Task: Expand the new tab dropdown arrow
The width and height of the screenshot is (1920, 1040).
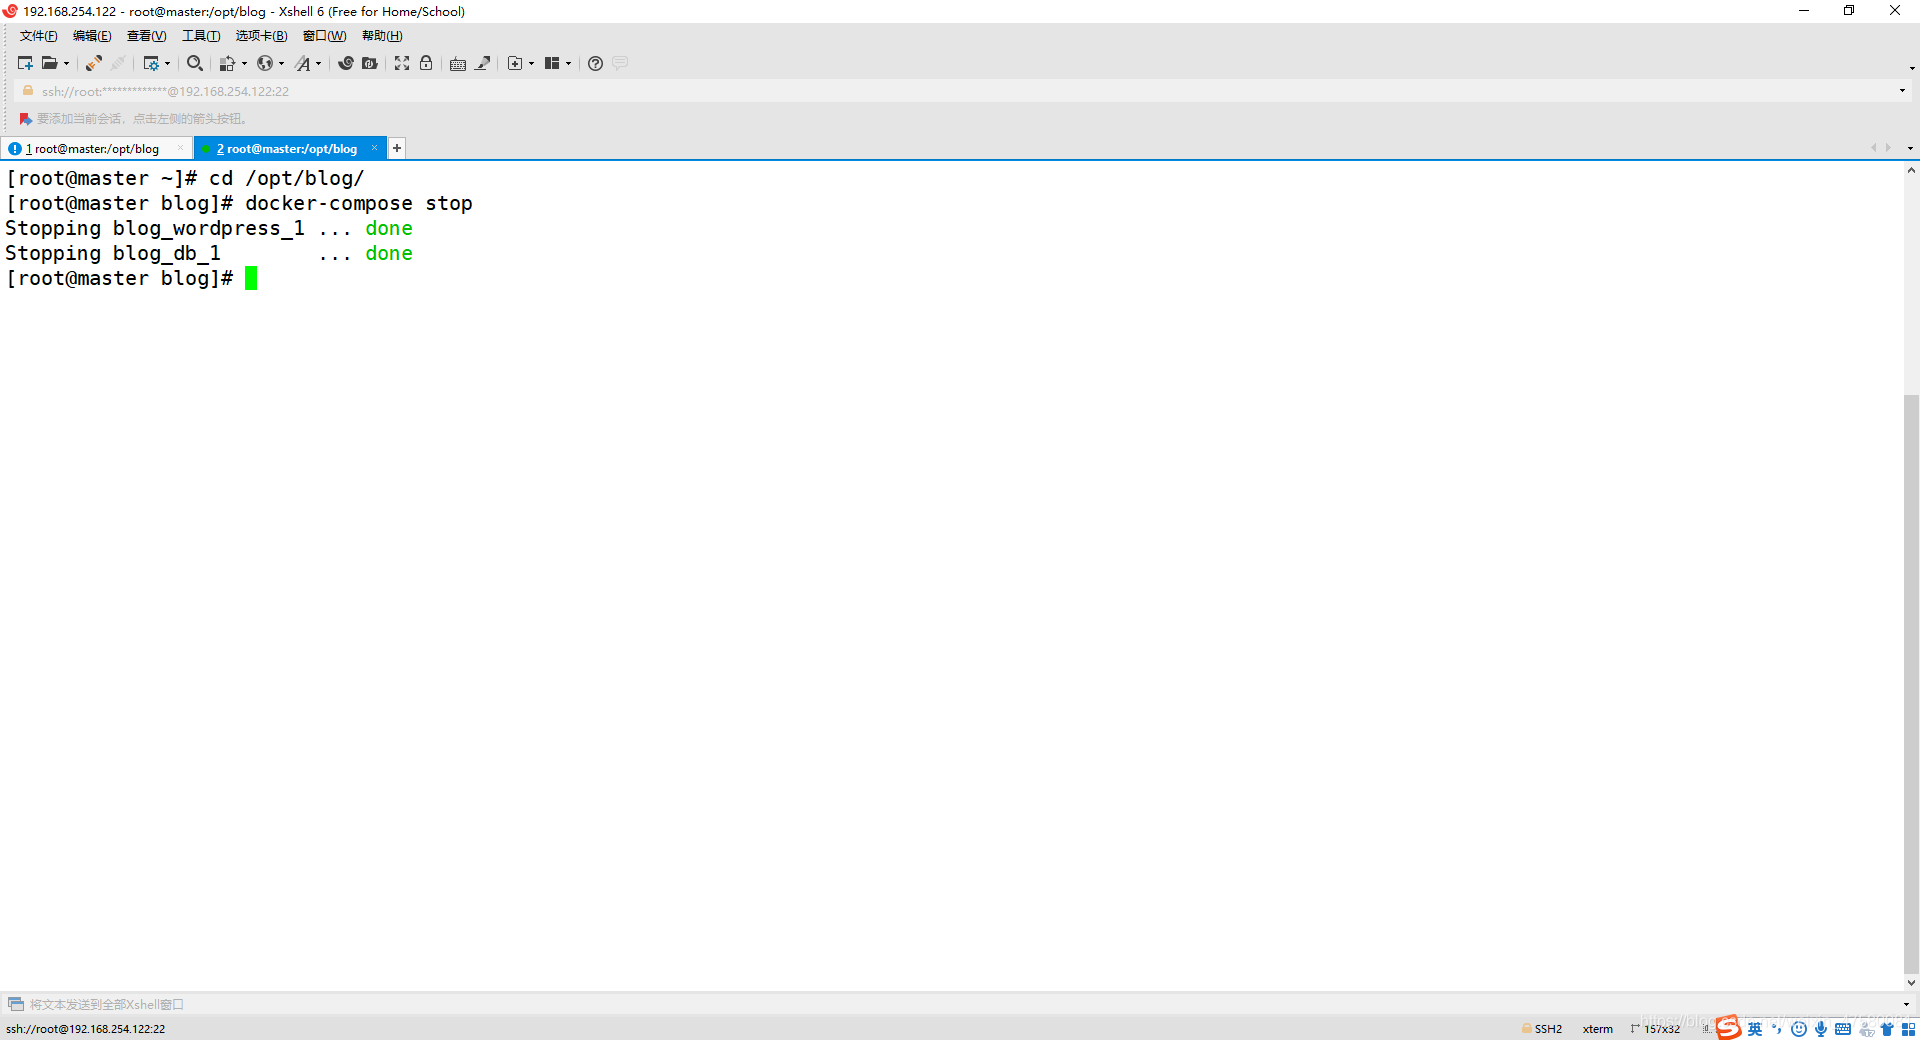Action: tap(531, 64)
